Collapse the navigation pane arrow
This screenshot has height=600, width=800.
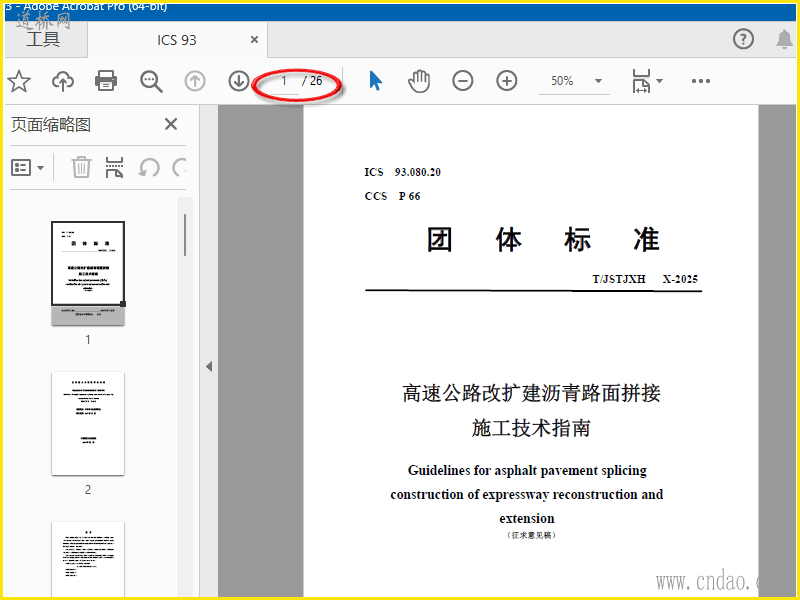[x=209, y=366]
